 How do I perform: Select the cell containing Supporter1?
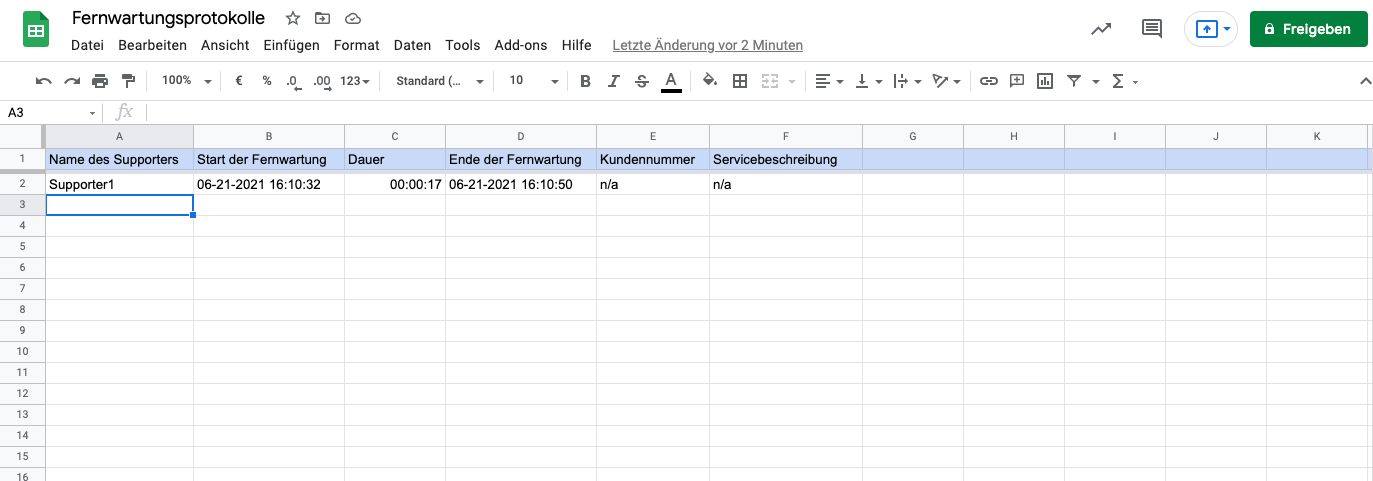(119, 185)
